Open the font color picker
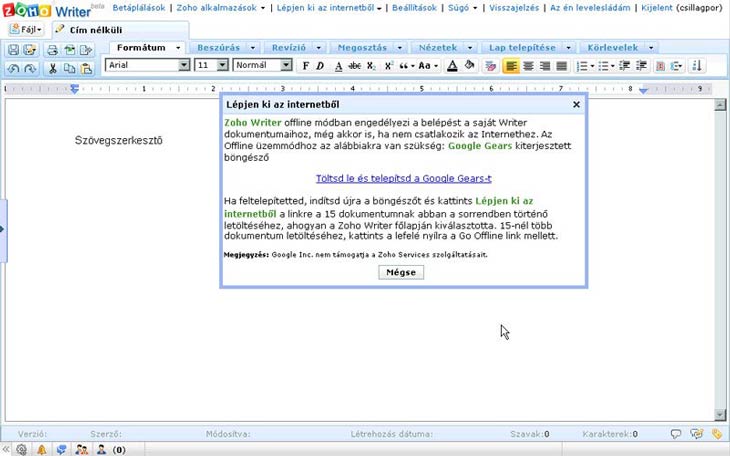The height and width of the screenshot is (456, 730). pos(452,66)
